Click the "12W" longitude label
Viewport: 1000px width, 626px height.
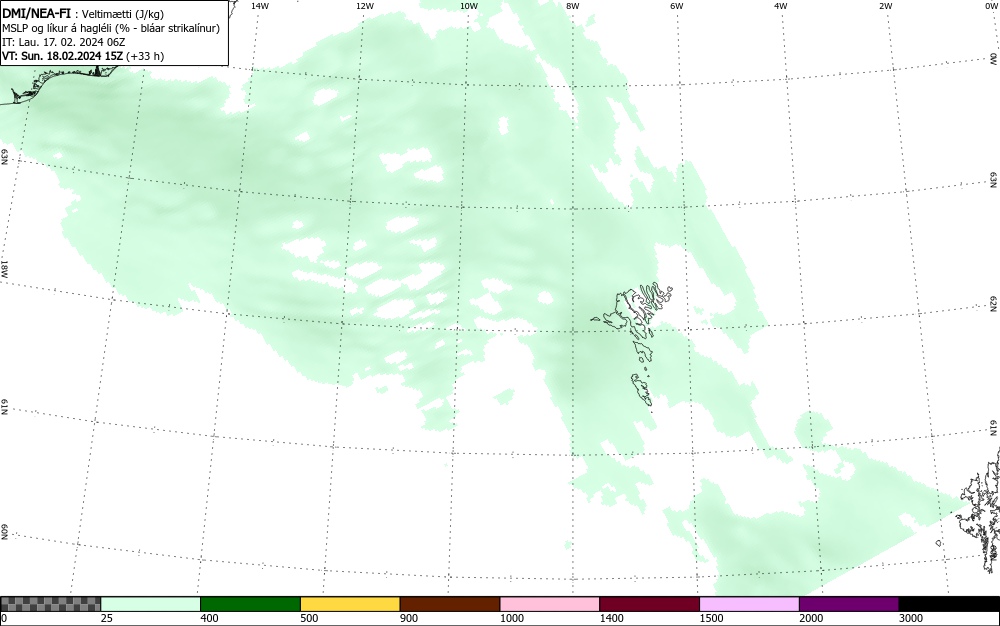pyautogui.click(x=364, y=6)
